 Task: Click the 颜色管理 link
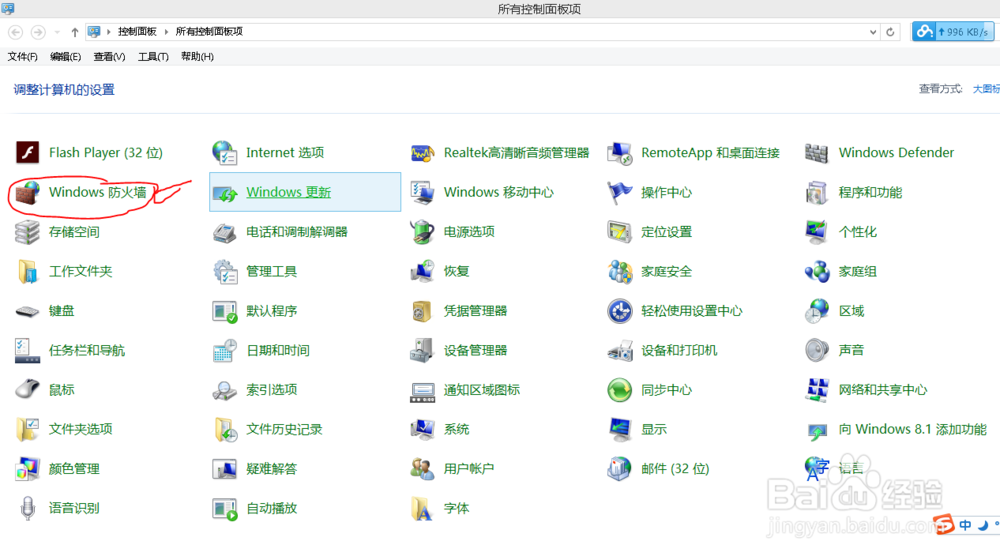pyautogui.click(x=74, y=469)
